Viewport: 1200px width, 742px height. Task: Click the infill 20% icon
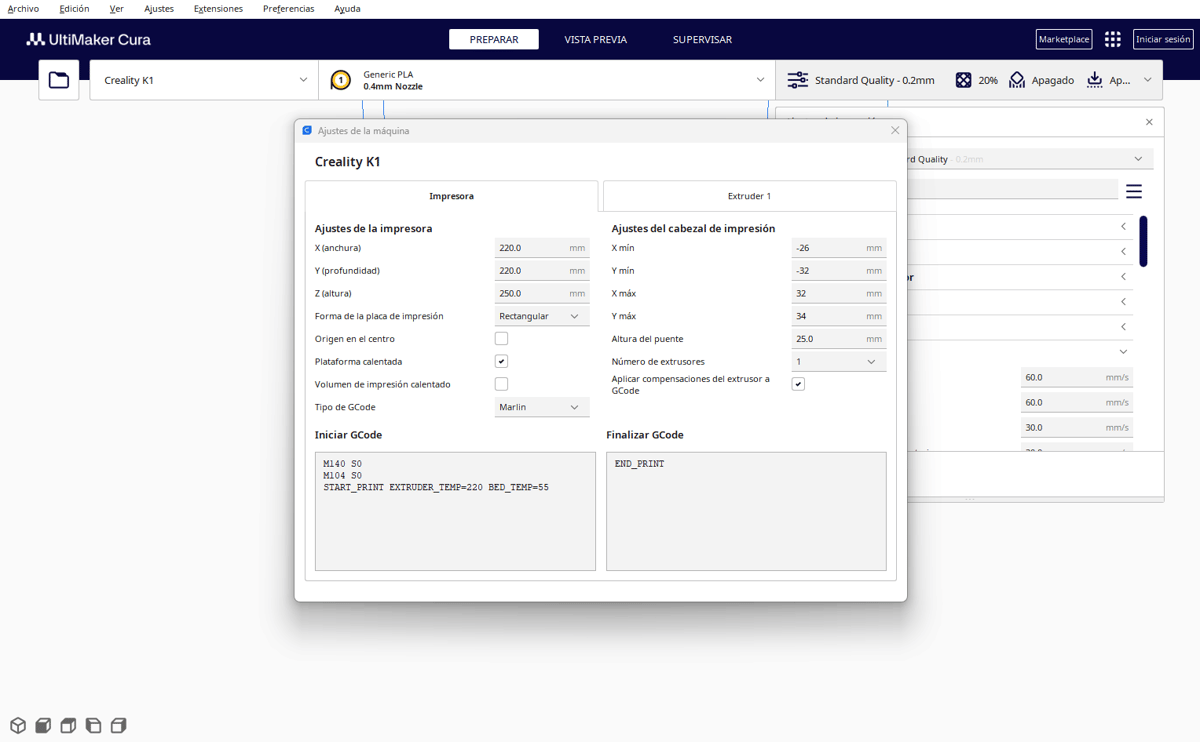(x=963, y=80)
